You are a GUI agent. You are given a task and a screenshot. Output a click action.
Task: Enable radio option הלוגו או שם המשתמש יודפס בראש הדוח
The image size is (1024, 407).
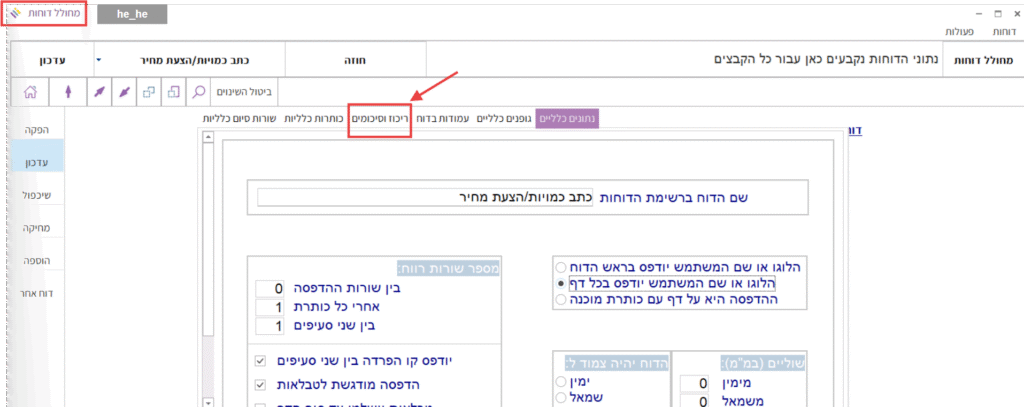tap(559, 268)
